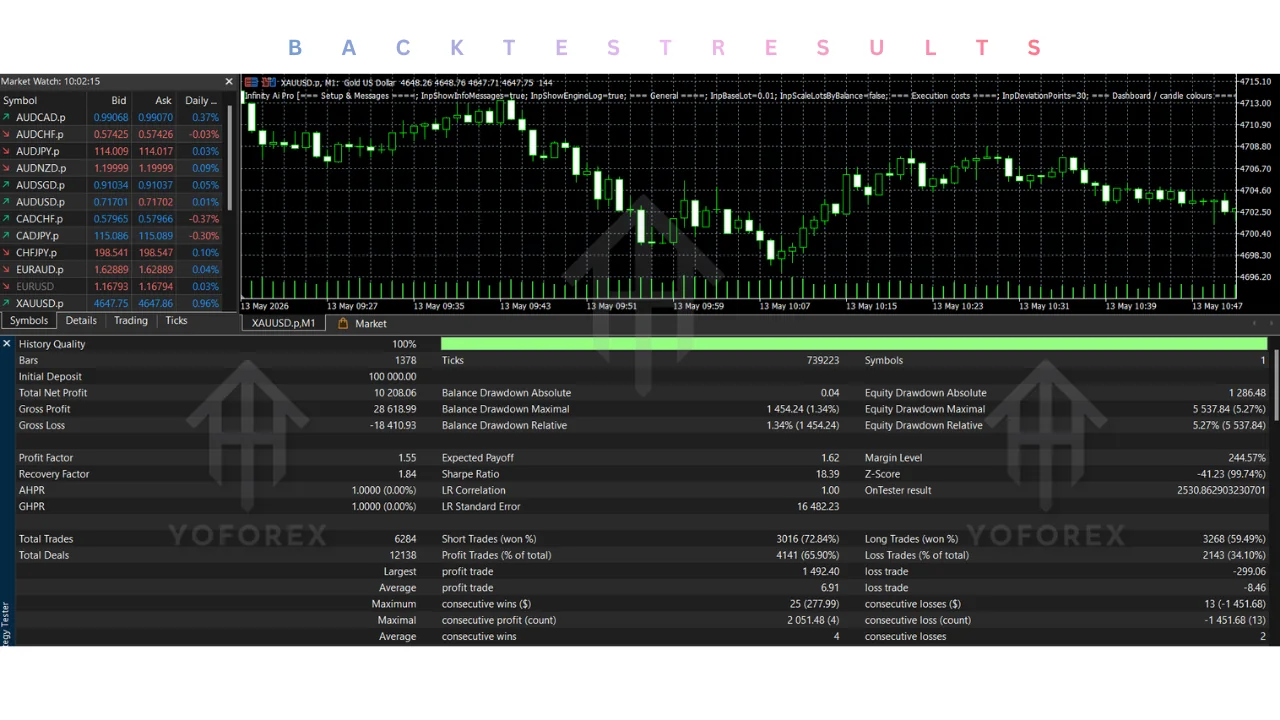Click the Total Deals value 12138
1280x720 pixels.
(402, 555)
